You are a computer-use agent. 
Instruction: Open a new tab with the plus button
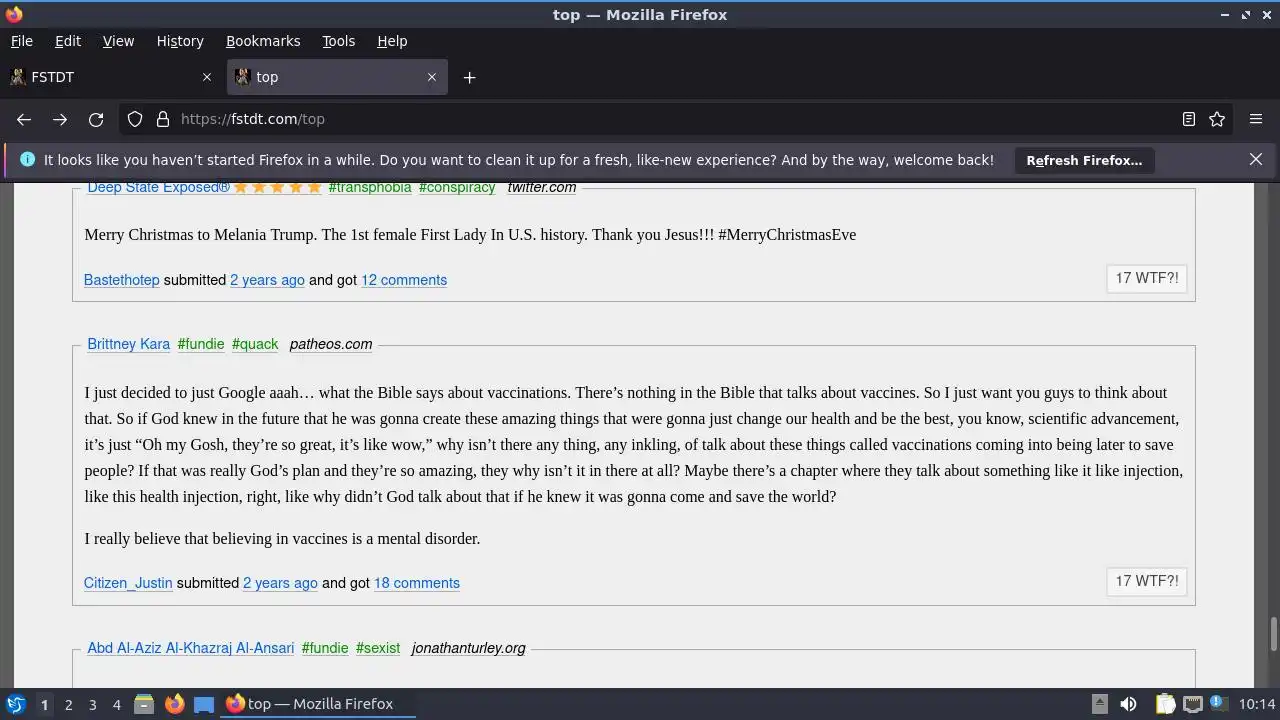tap(469, 77)
